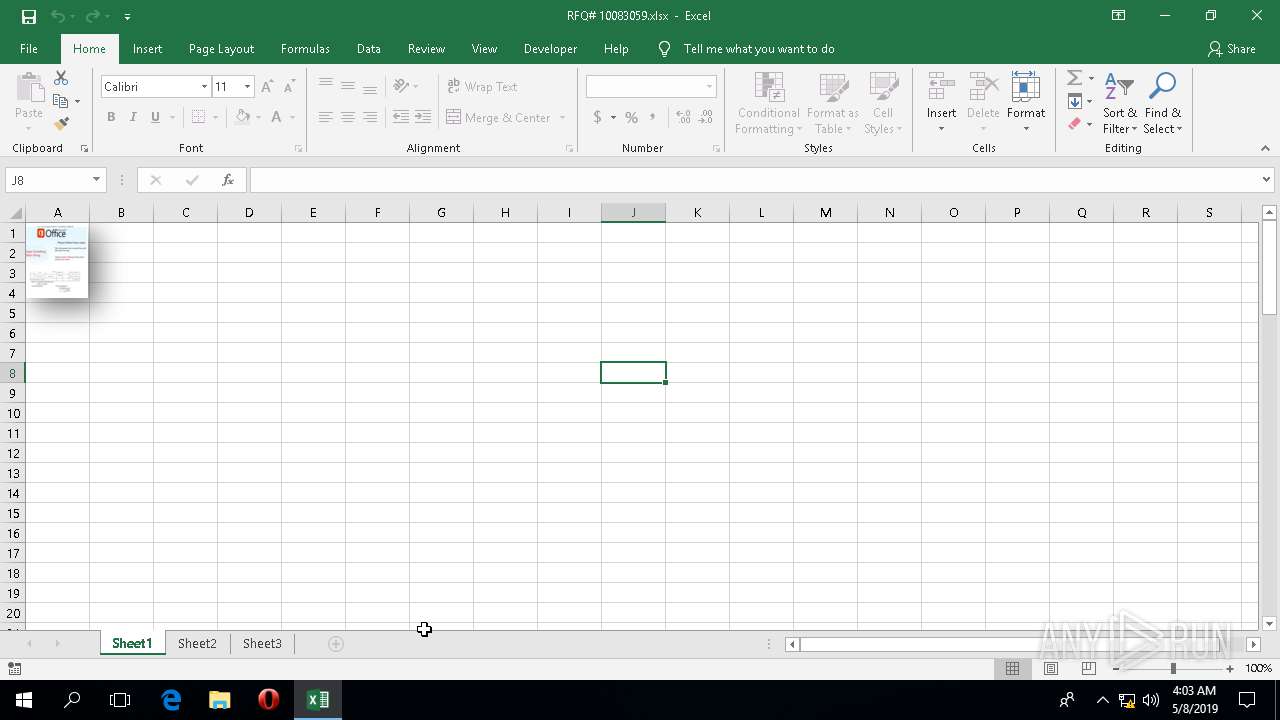Click Decrease Font Size icon
This screenshot has height=720, width=1280.
[x=289, y=87]
